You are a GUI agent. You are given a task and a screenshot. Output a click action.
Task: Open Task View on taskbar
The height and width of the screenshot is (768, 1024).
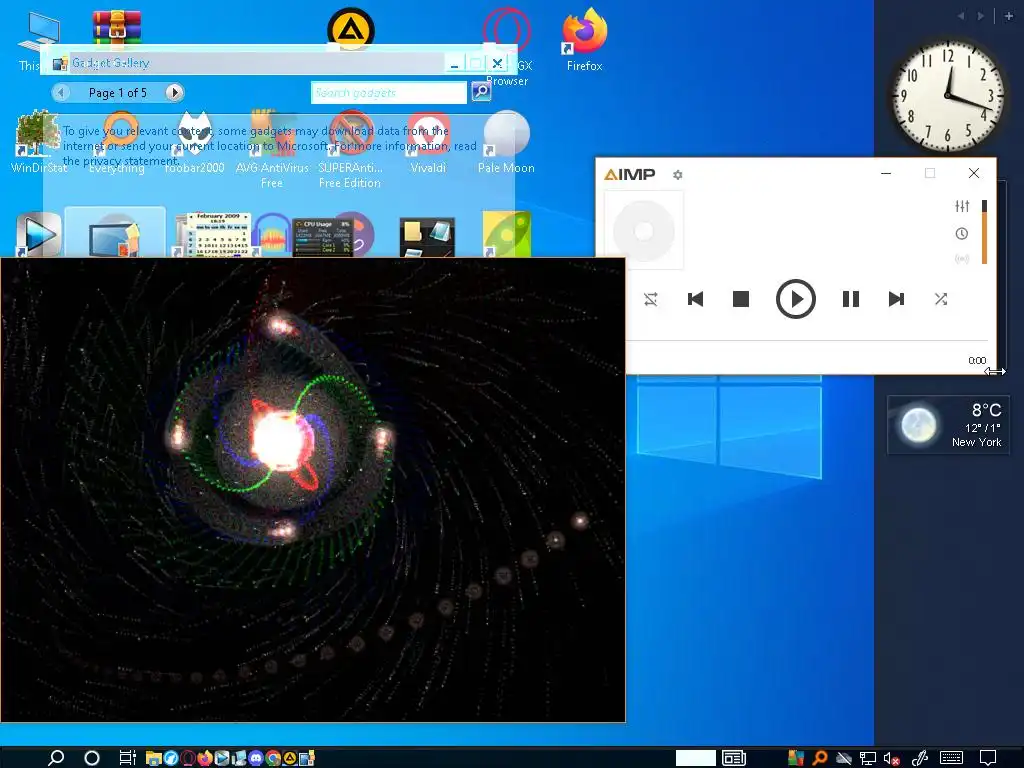point(127,758)
